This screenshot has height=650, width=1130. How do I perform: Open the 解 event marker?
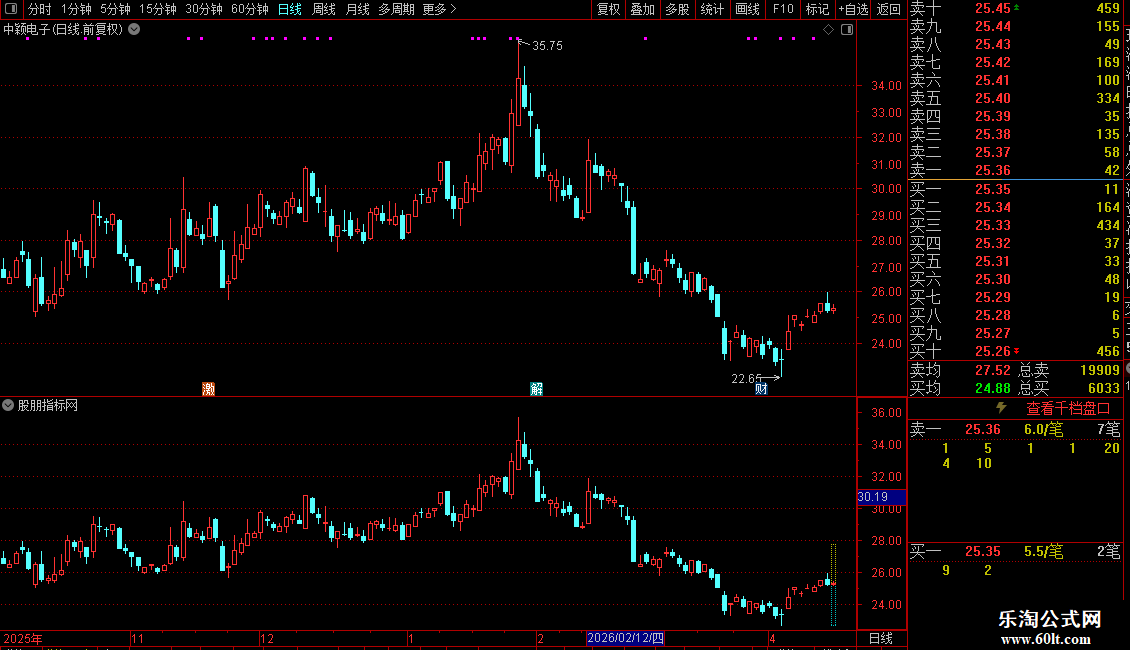536,389
